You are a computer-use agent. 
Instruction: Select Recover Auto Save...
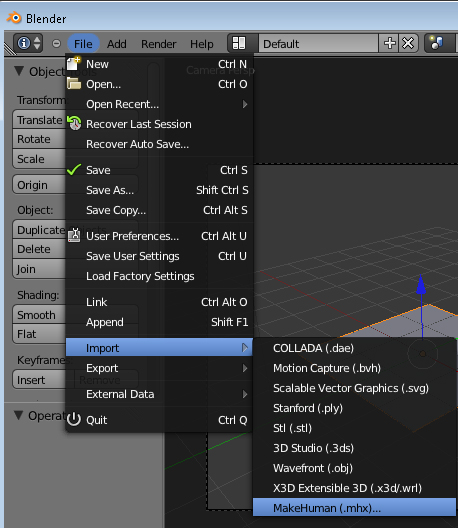point(159,144)
